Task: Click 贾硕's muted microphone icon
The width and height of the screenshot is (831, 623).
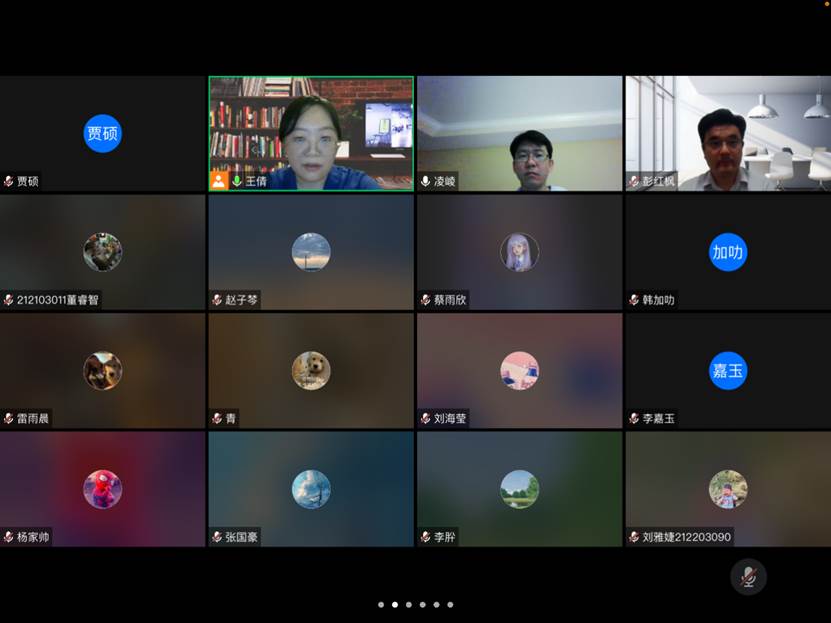Action: (8, 181)
